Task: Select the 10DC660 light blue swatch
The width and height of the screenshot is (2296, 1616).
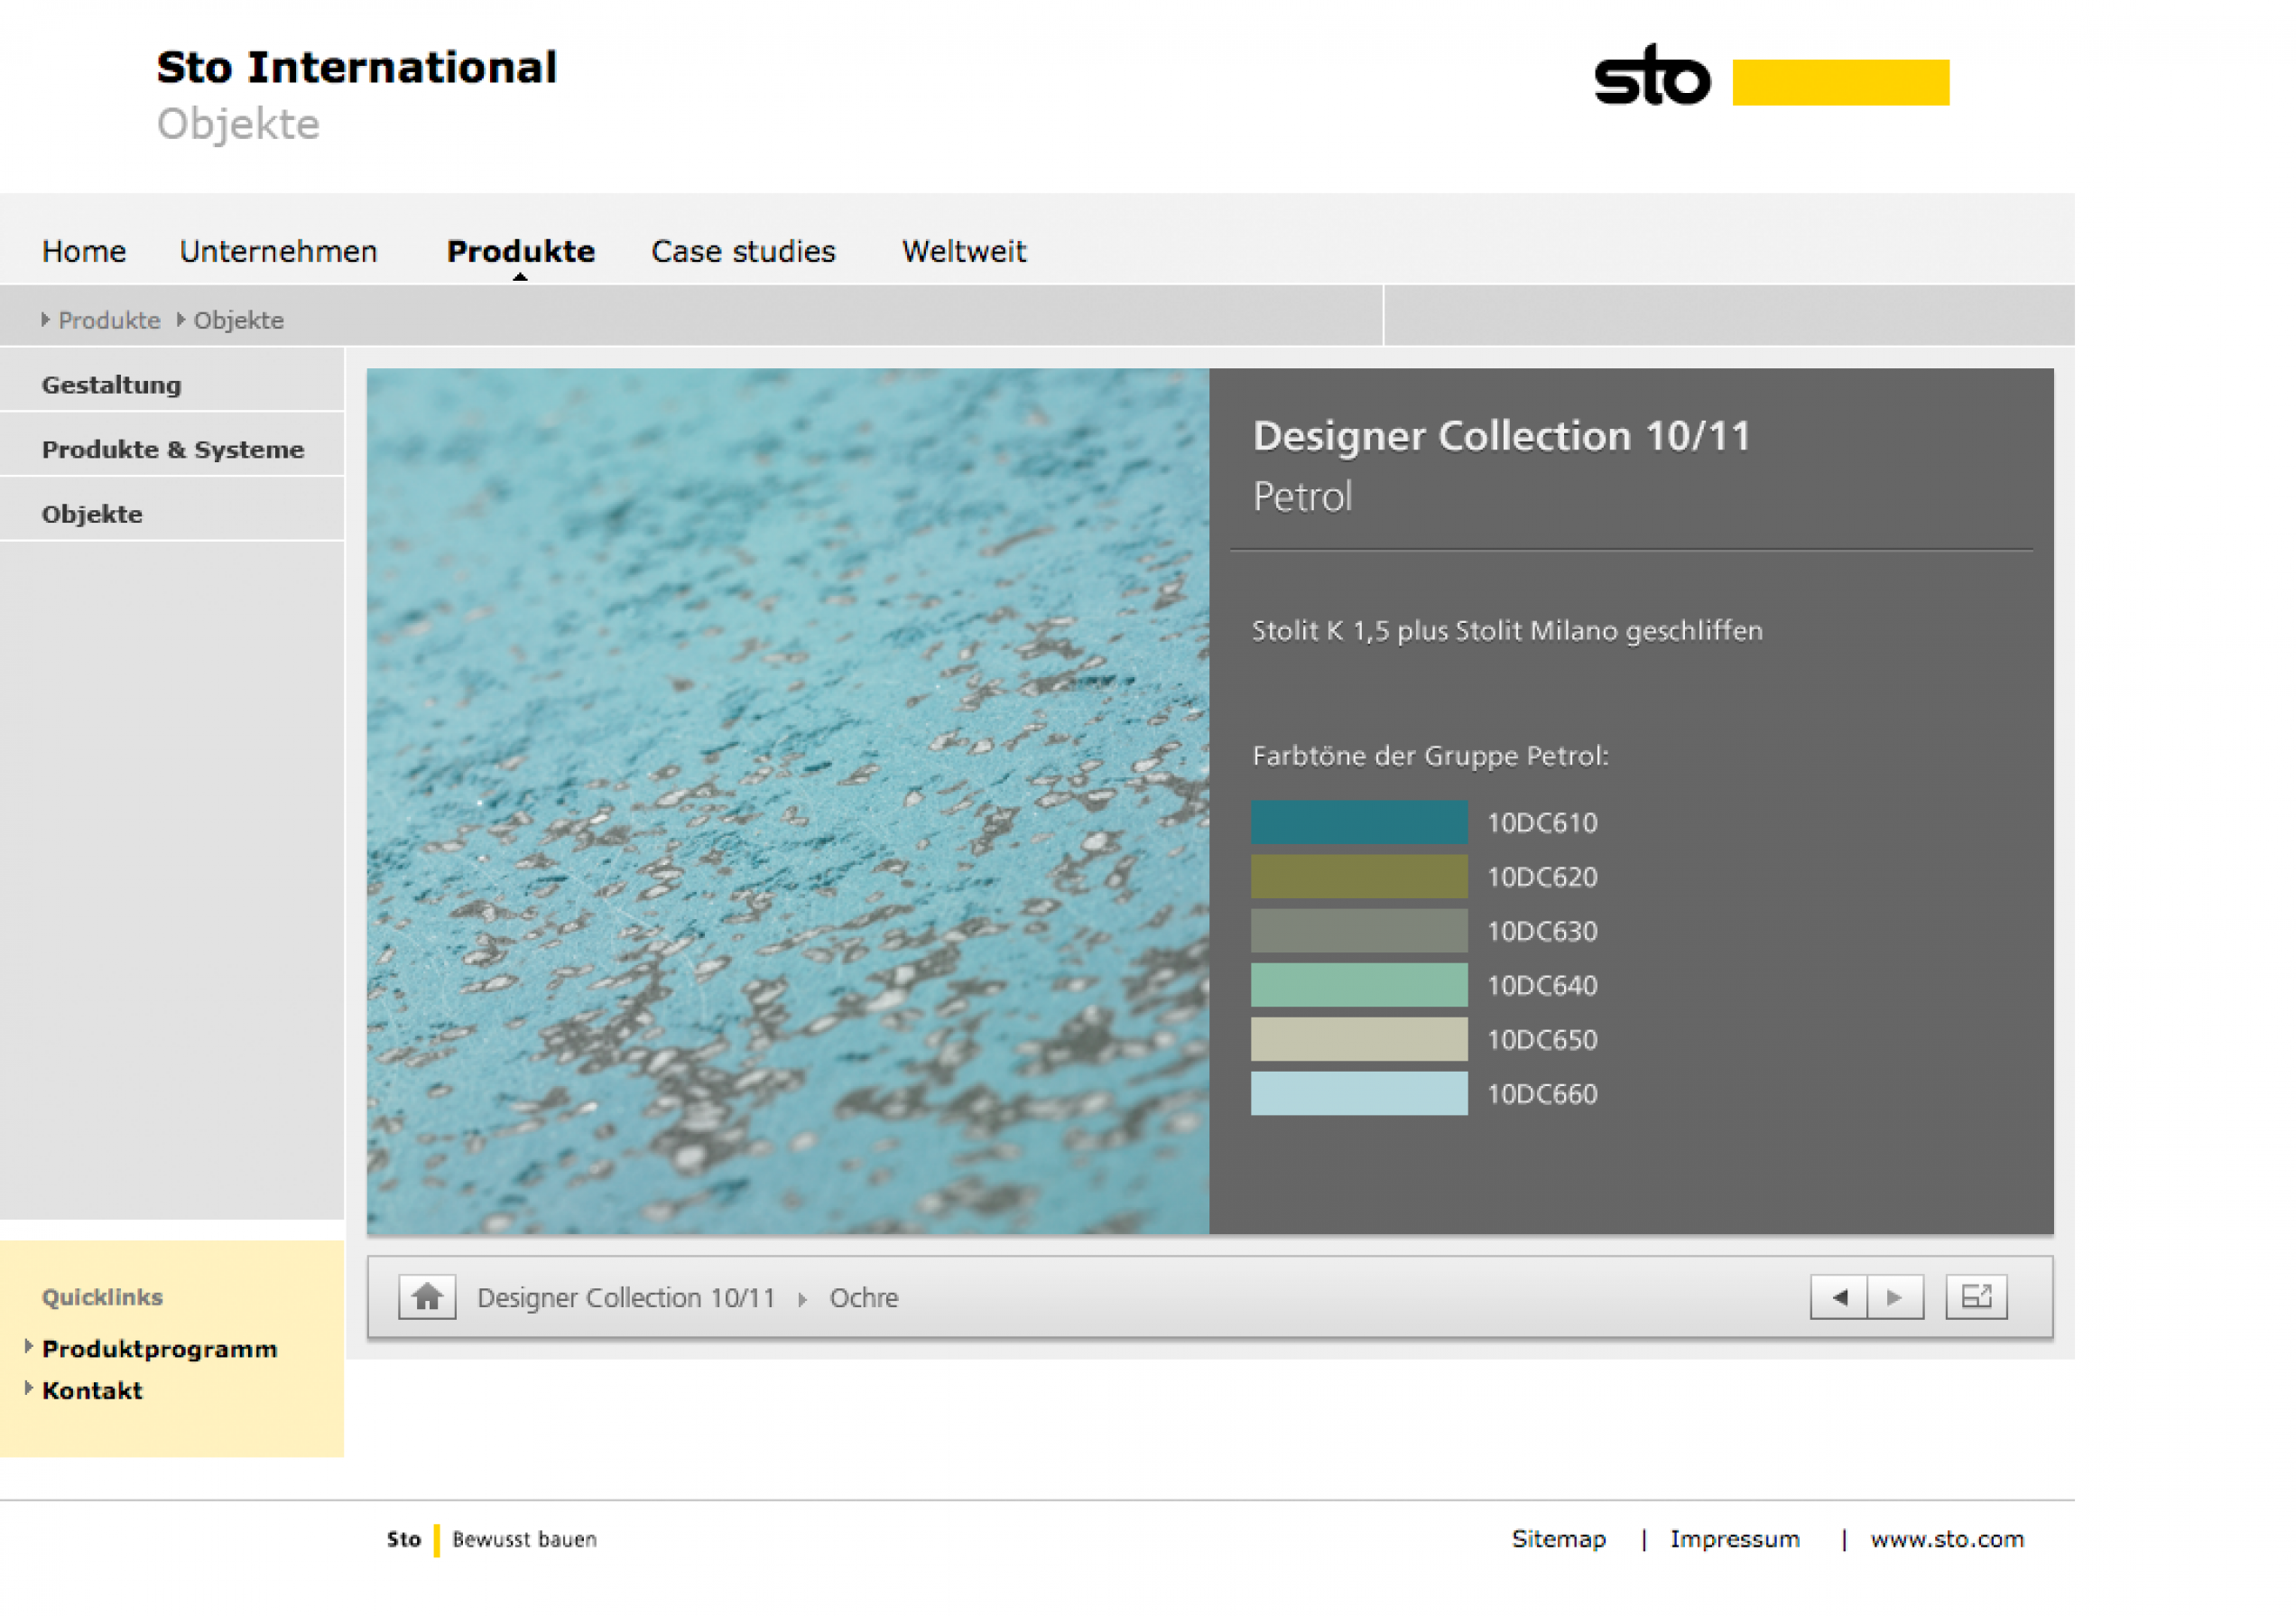Action: [x=1358, y=1093]
